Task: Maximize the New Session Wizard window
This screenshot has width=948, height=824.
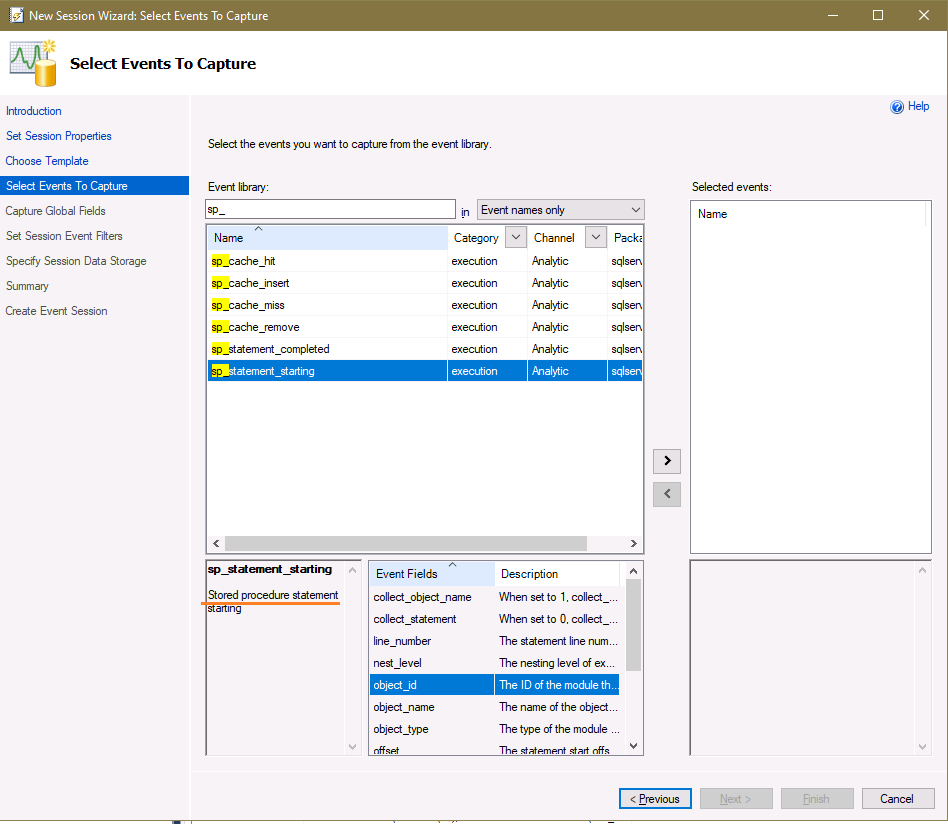Action: pos(878,15)
